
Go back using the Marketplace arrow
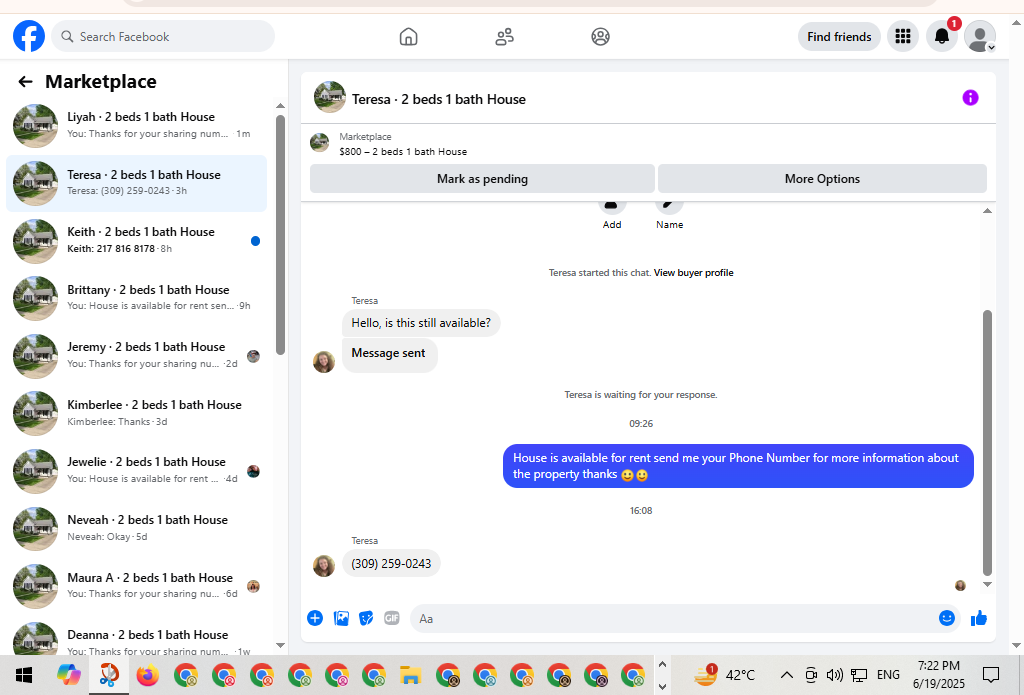tap(25, 82)
